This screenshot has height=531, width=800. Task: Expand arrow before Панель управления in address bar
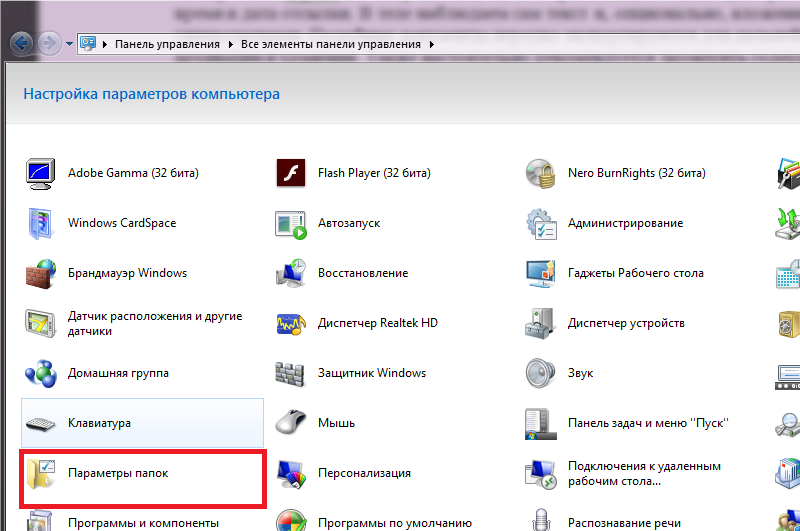click(x=105, y=44)
